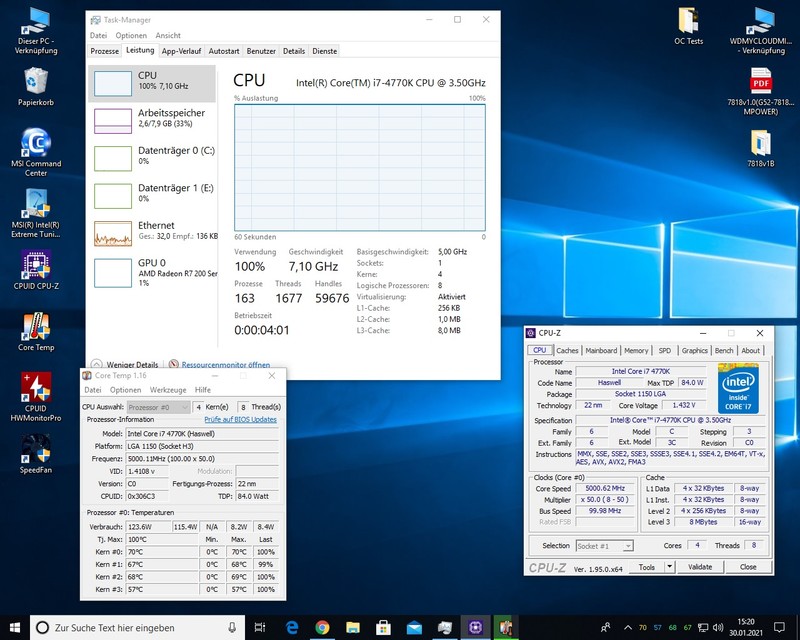This screenshot has width=800, height=640.
Task: Show hidden system tray icons
Action: [x=628, y=627]
